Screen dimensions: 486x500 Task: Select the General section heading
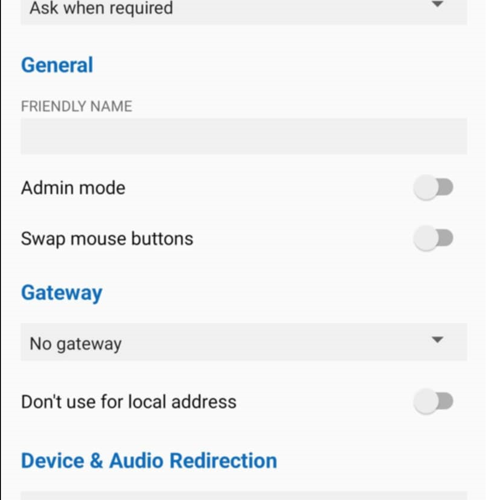[x=57, y=65]
